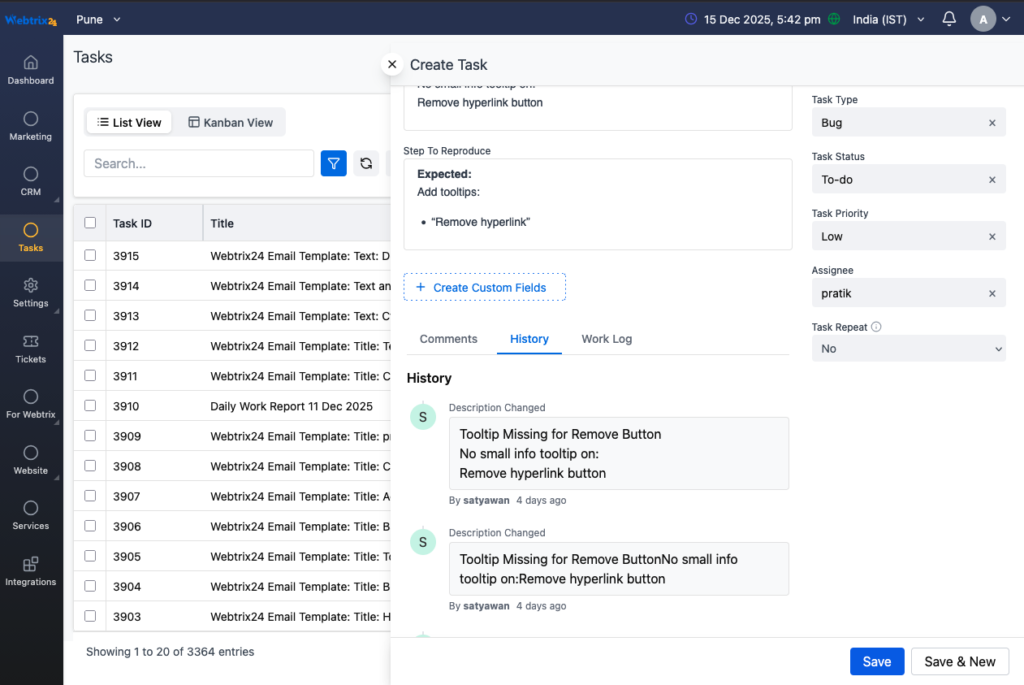This screenshot has width=1024, height=685.
Task: Close the Create Task panel
Action: tap(392, 64)
